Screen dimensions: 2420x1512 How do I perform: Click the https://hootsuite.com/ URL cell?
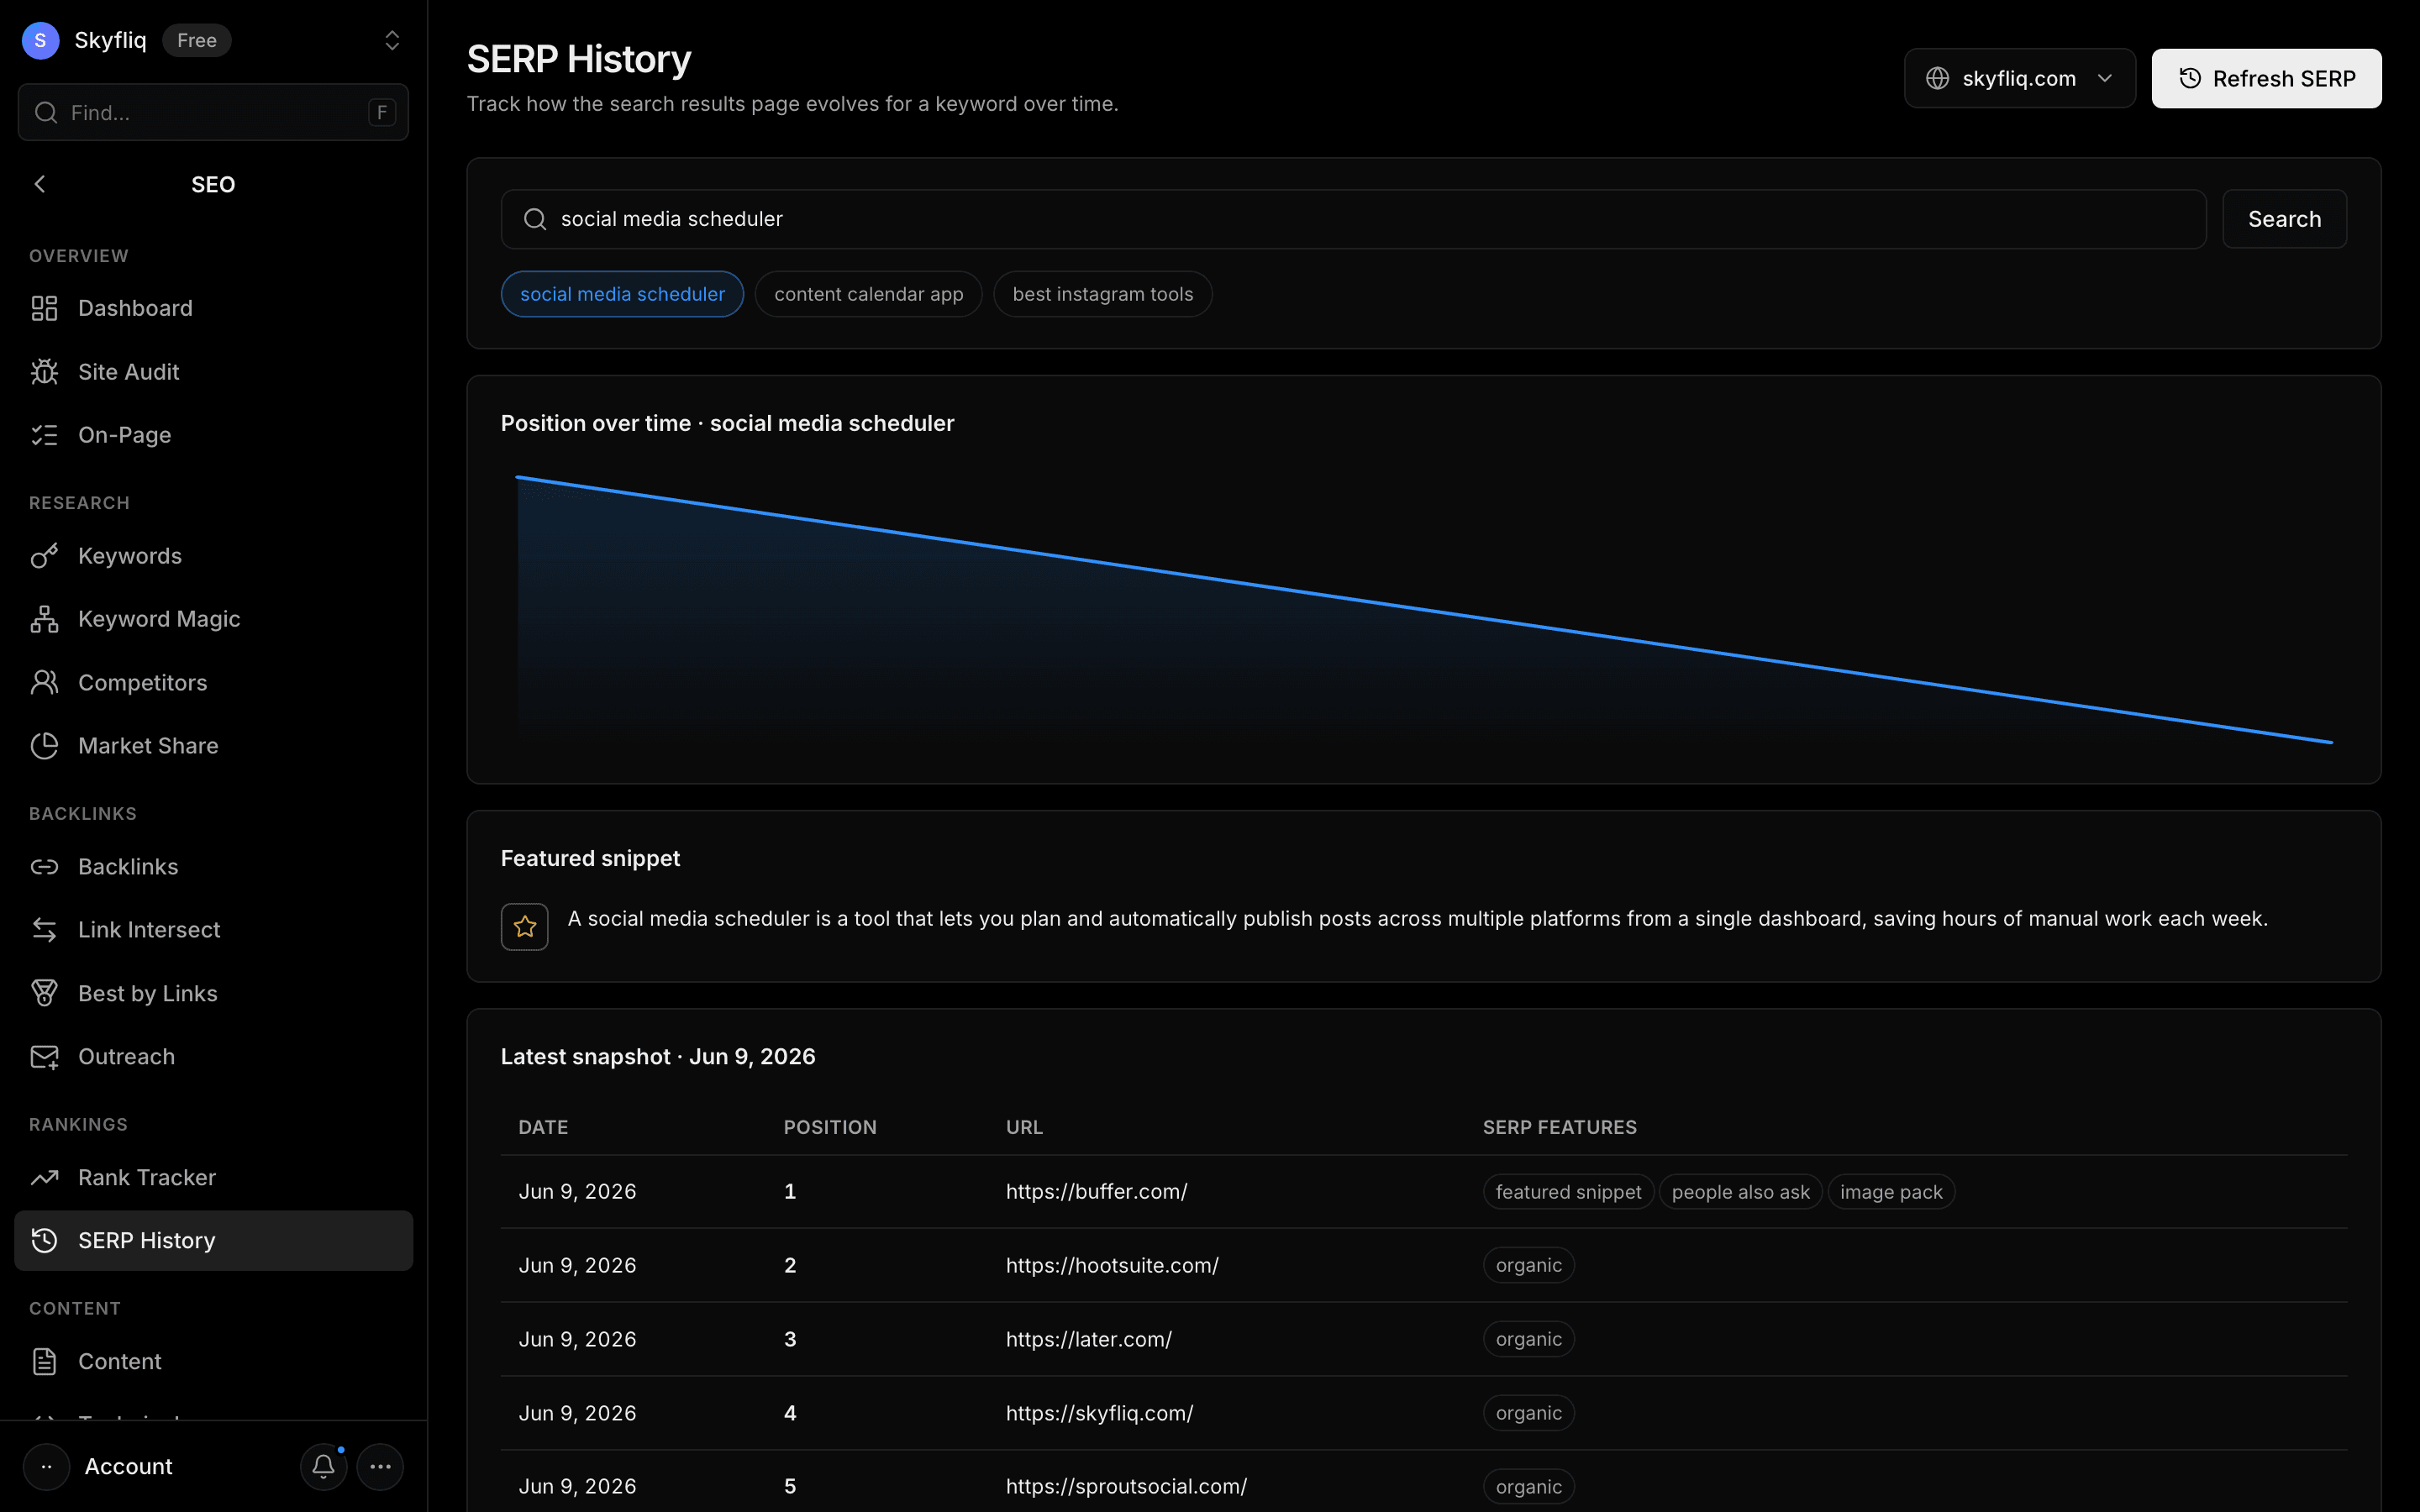click(1112, 1266)
